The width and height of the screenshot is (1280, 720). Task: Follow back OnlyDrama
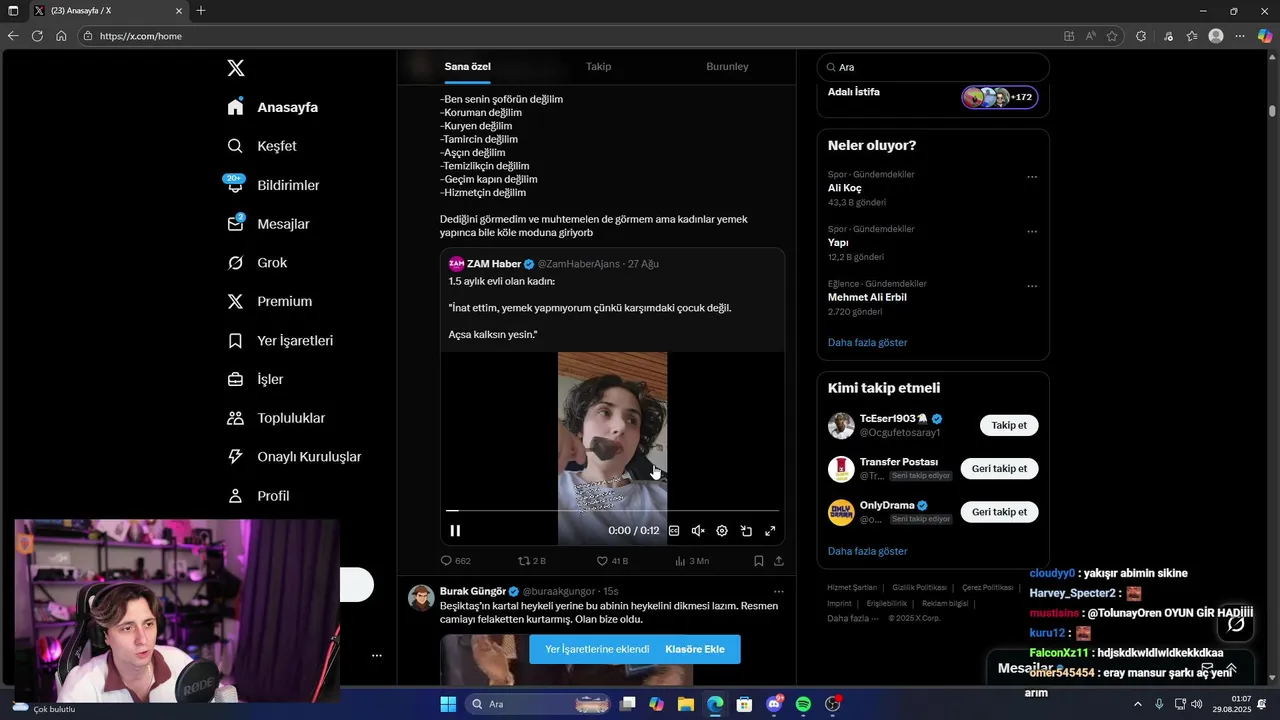(x=999, y=511)
